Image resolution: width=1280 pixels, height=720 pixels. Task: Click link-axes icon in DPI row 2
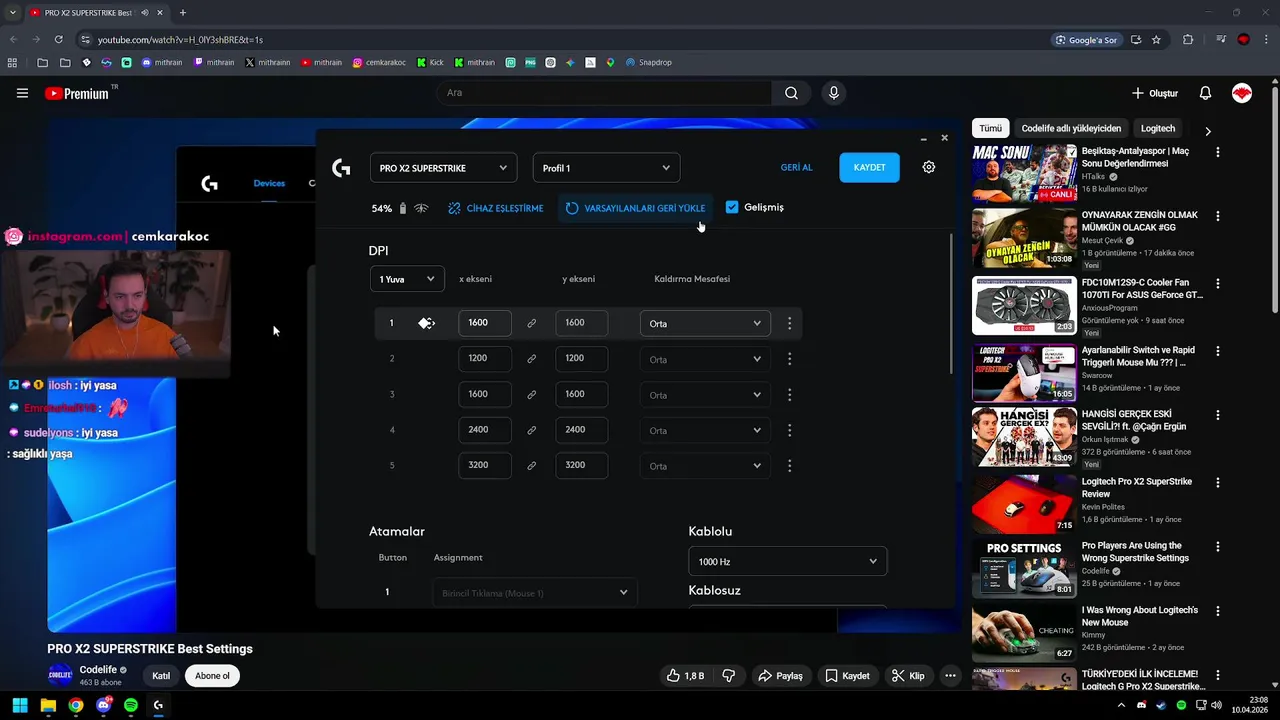[532, 358]
